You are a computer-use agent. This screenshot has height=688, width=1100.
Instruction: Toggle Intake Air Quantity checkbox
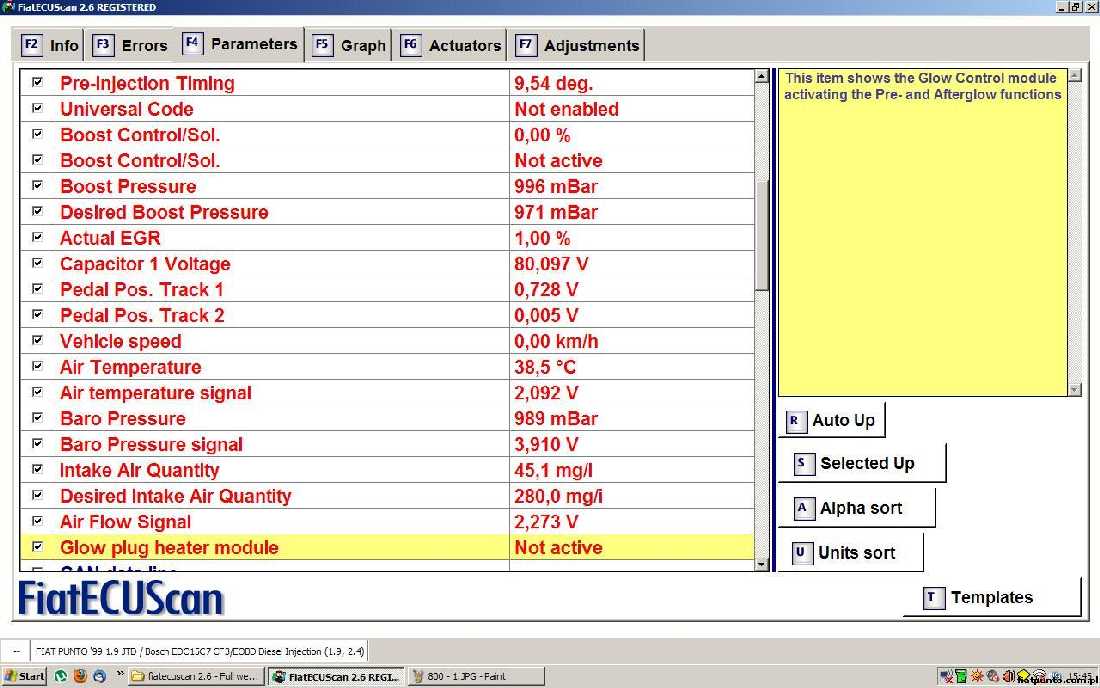[38, 469]
